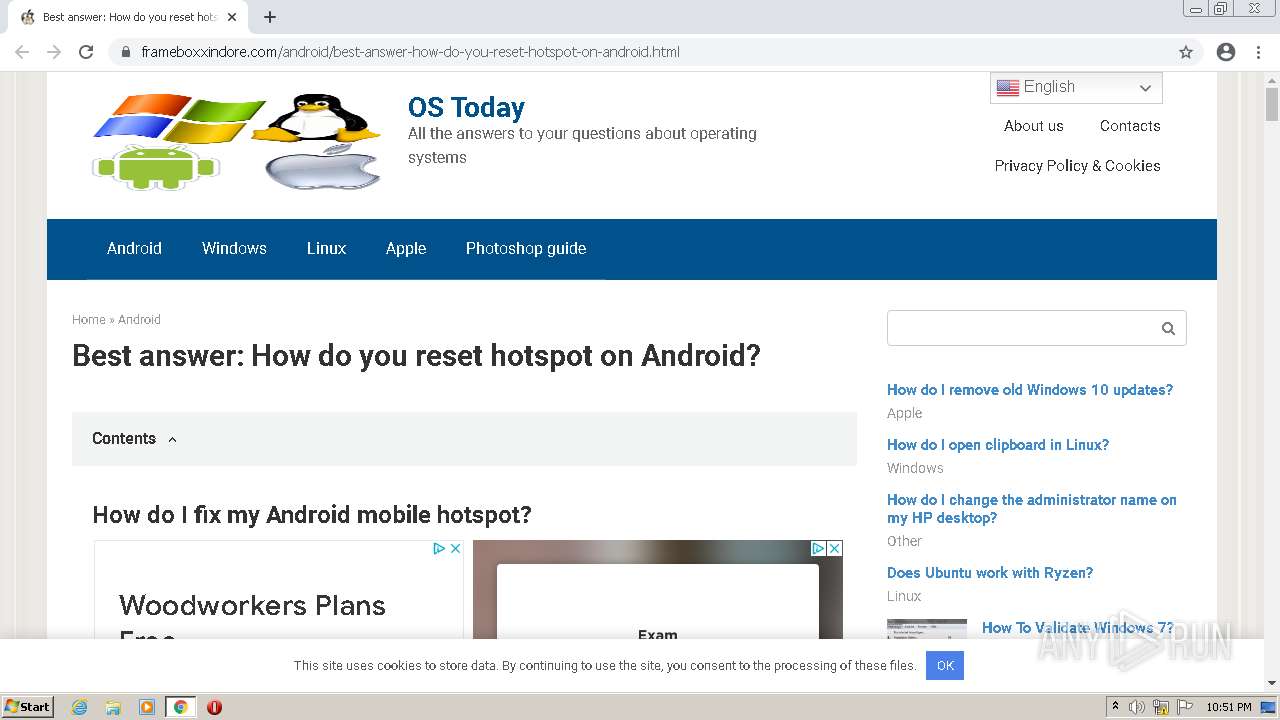This screenshot has width=1280, height=720.
Task: Click the OS Today site title
Action: pos(466,107)
